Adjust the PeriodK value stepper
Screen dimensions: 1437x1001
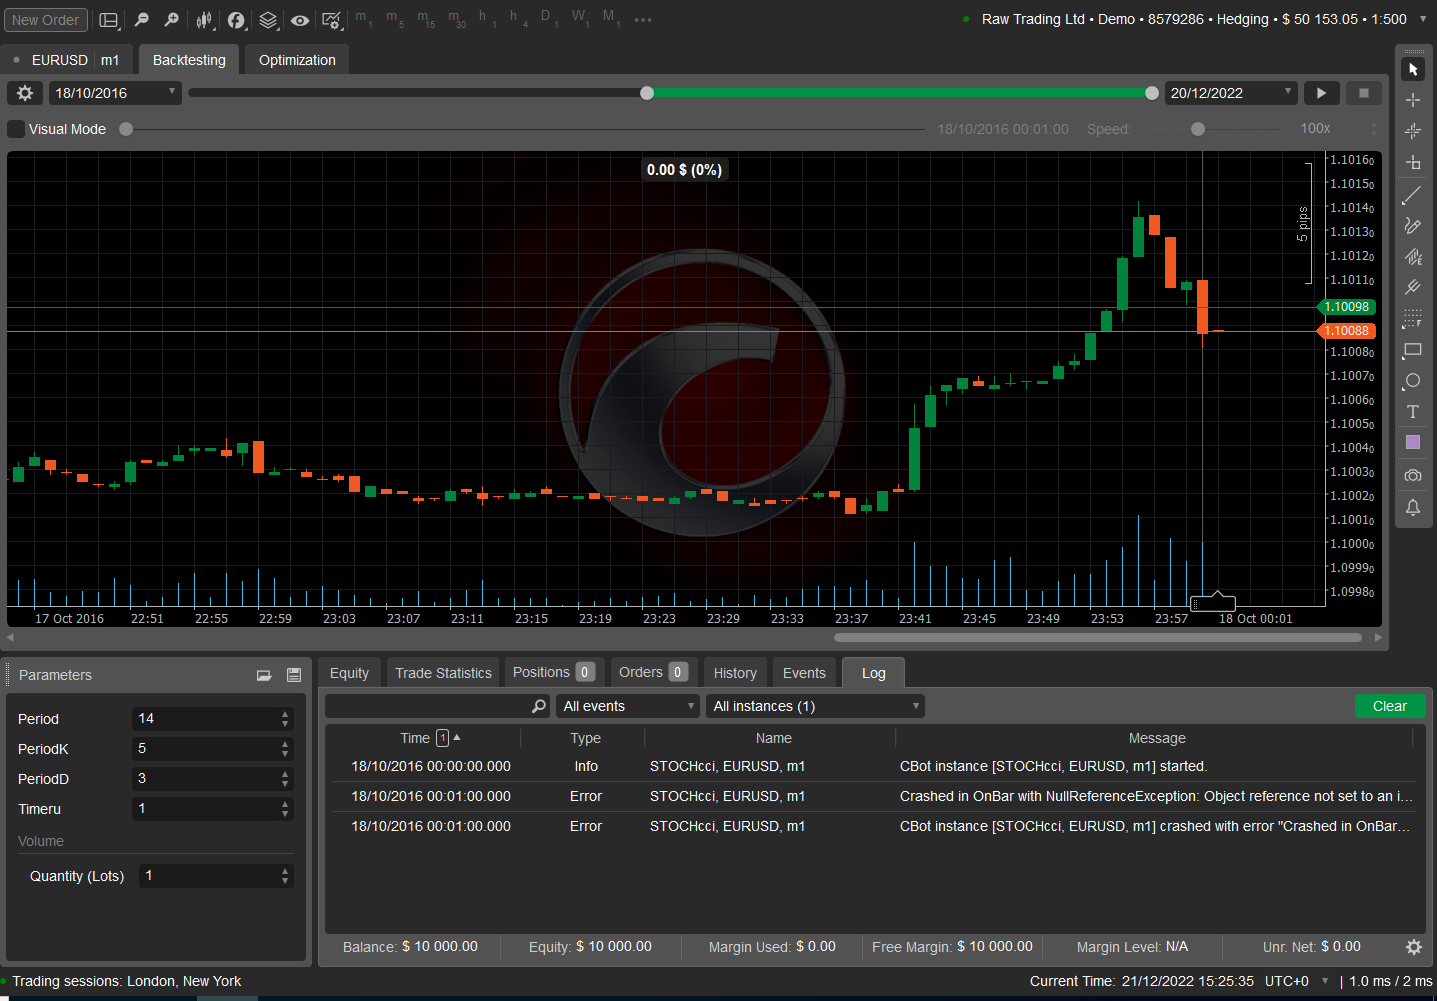(285, 749)
